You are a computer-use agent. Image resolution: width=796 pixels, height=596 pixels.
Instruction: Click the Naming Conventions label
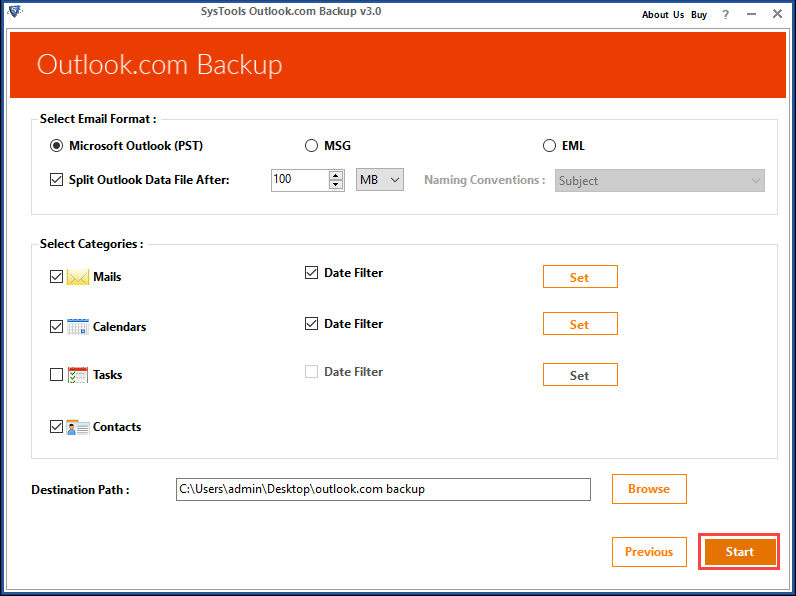[485, 180]
